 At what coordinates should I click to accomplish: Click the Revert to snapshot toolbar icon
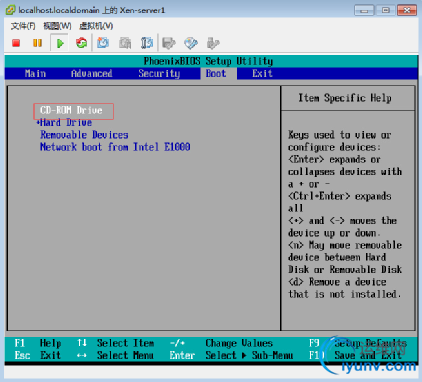click(125, 43)
